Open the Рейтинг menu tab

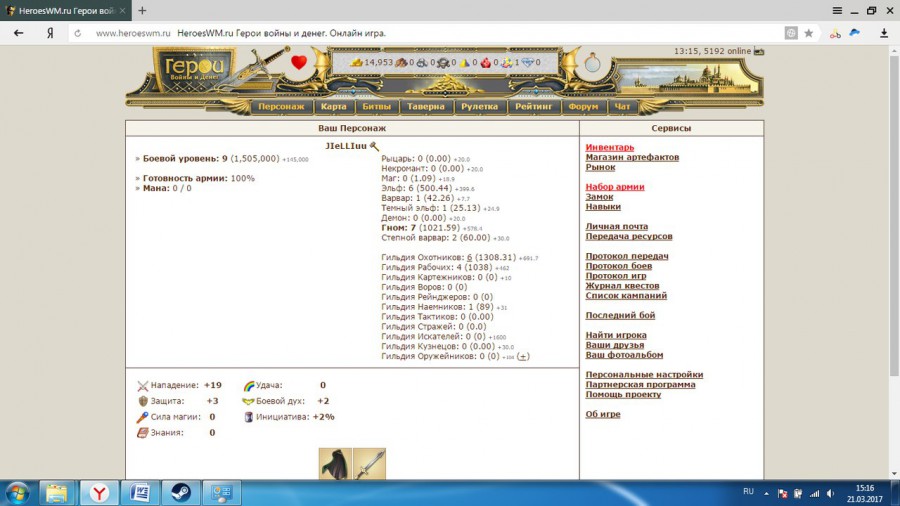pos(533,106)
